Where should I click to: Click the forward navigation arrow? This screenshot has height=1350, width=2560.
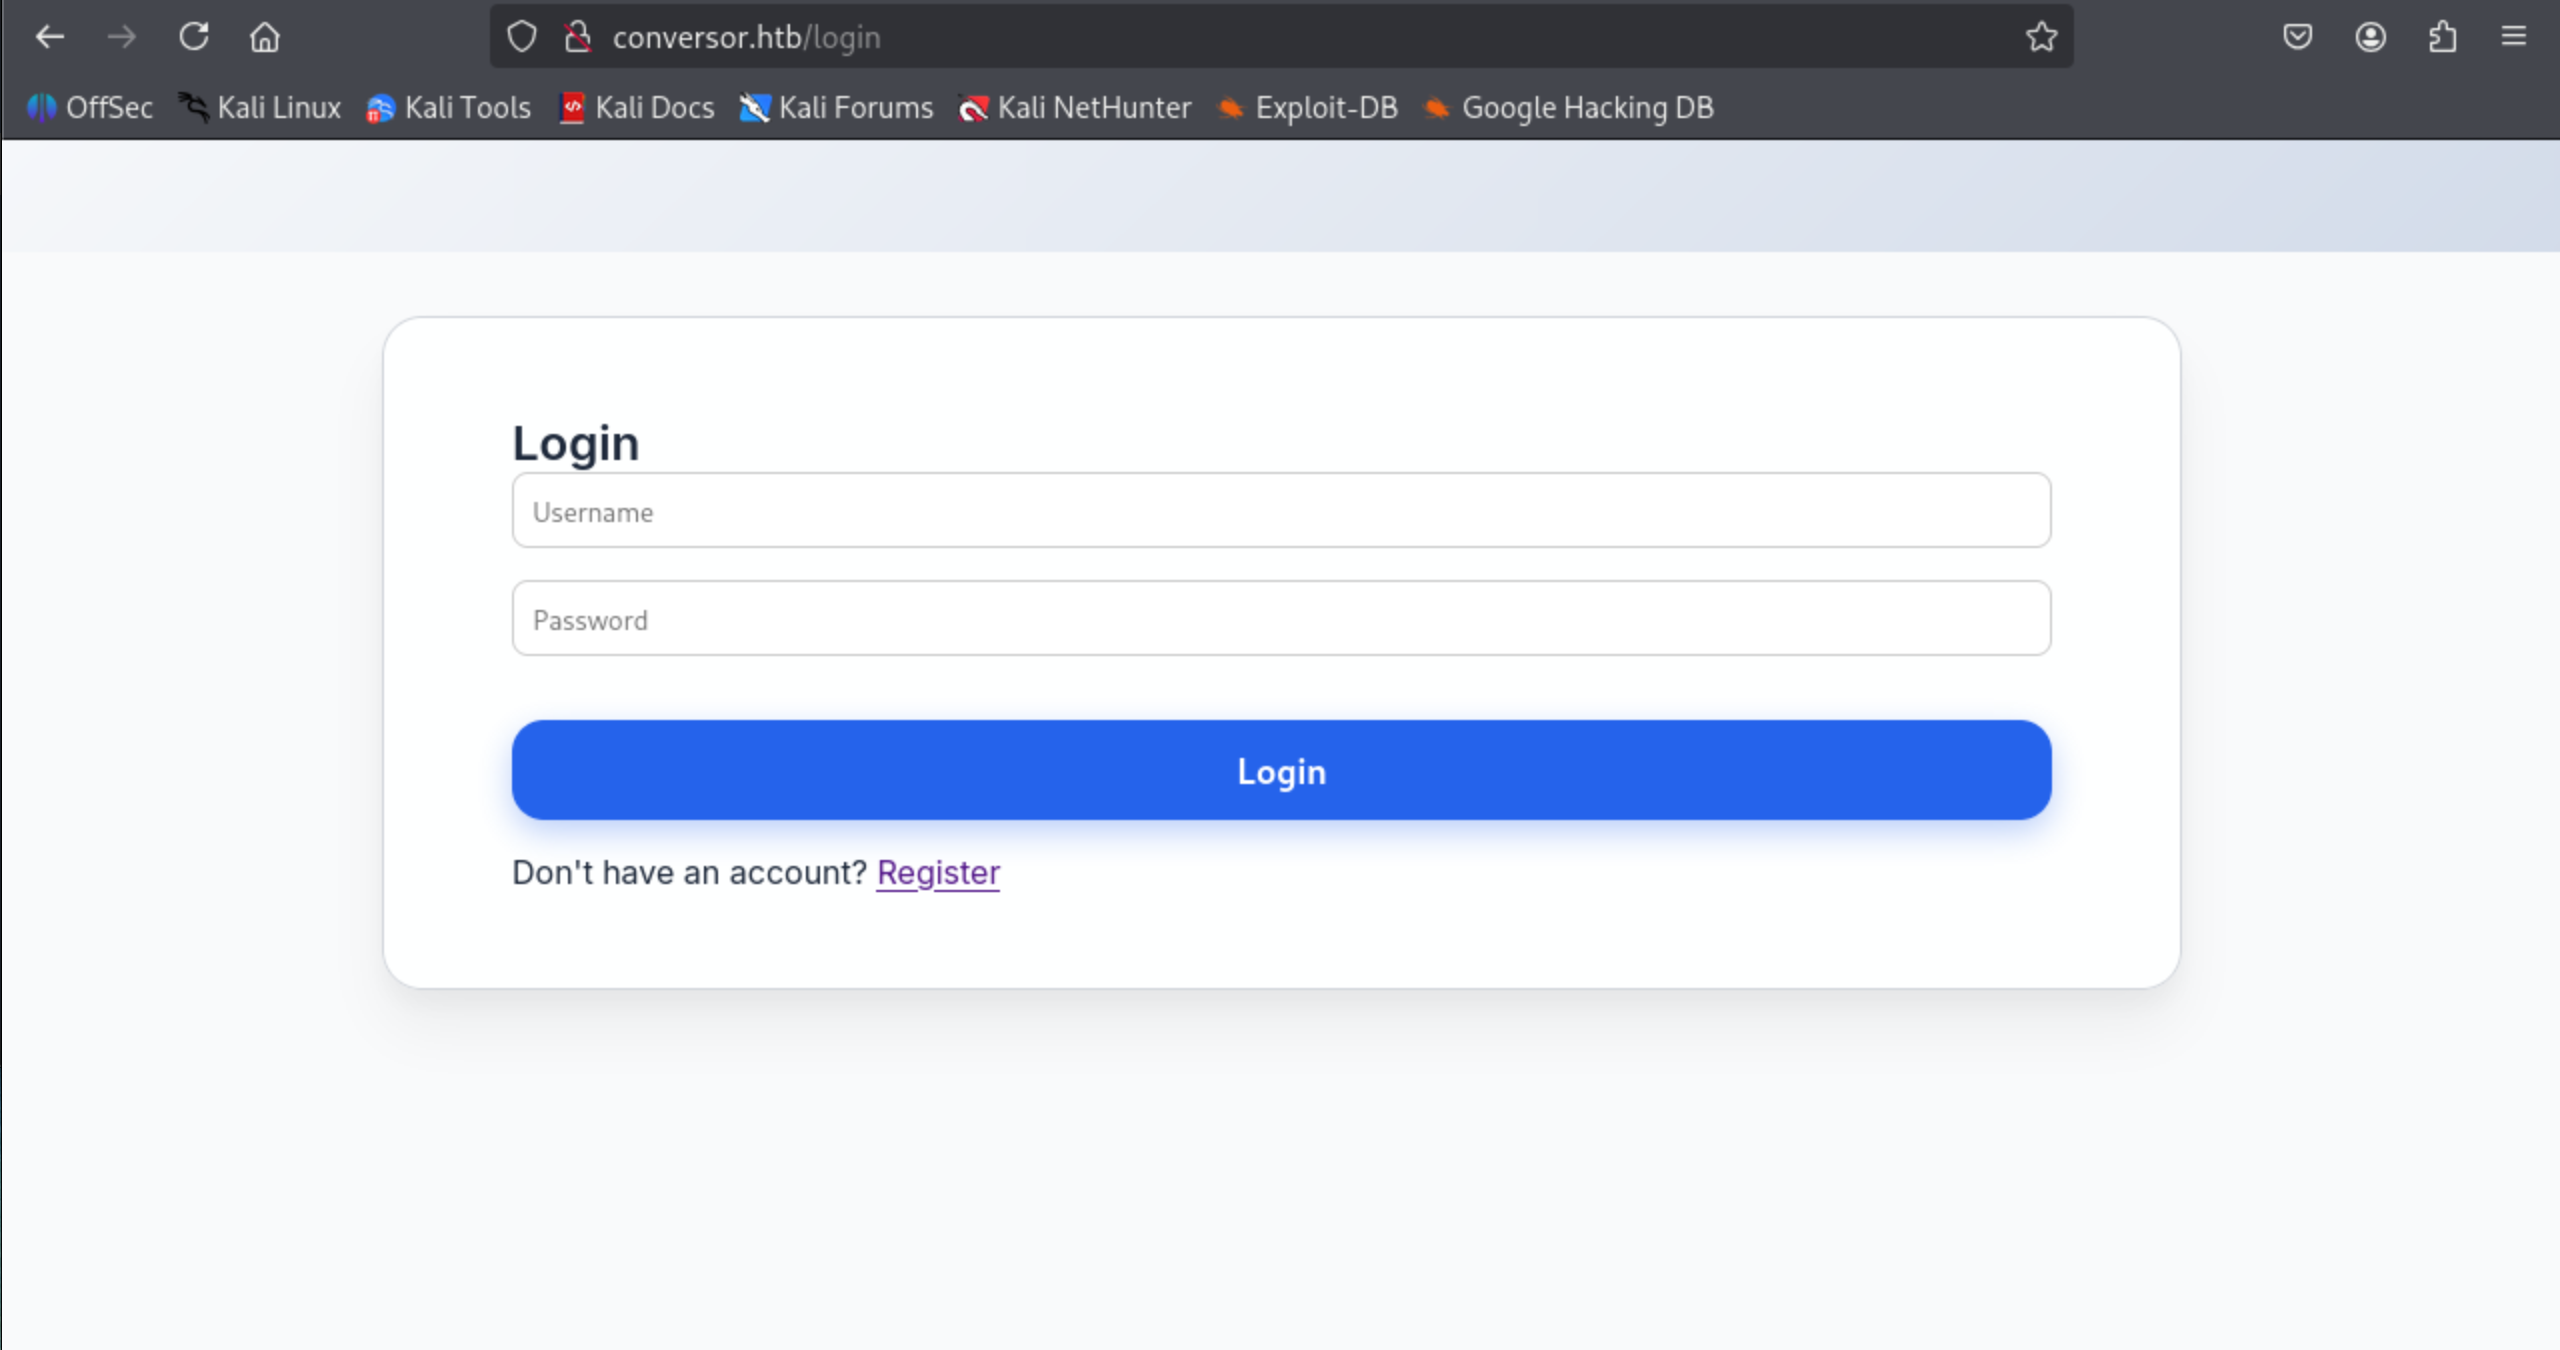[121, 36]
